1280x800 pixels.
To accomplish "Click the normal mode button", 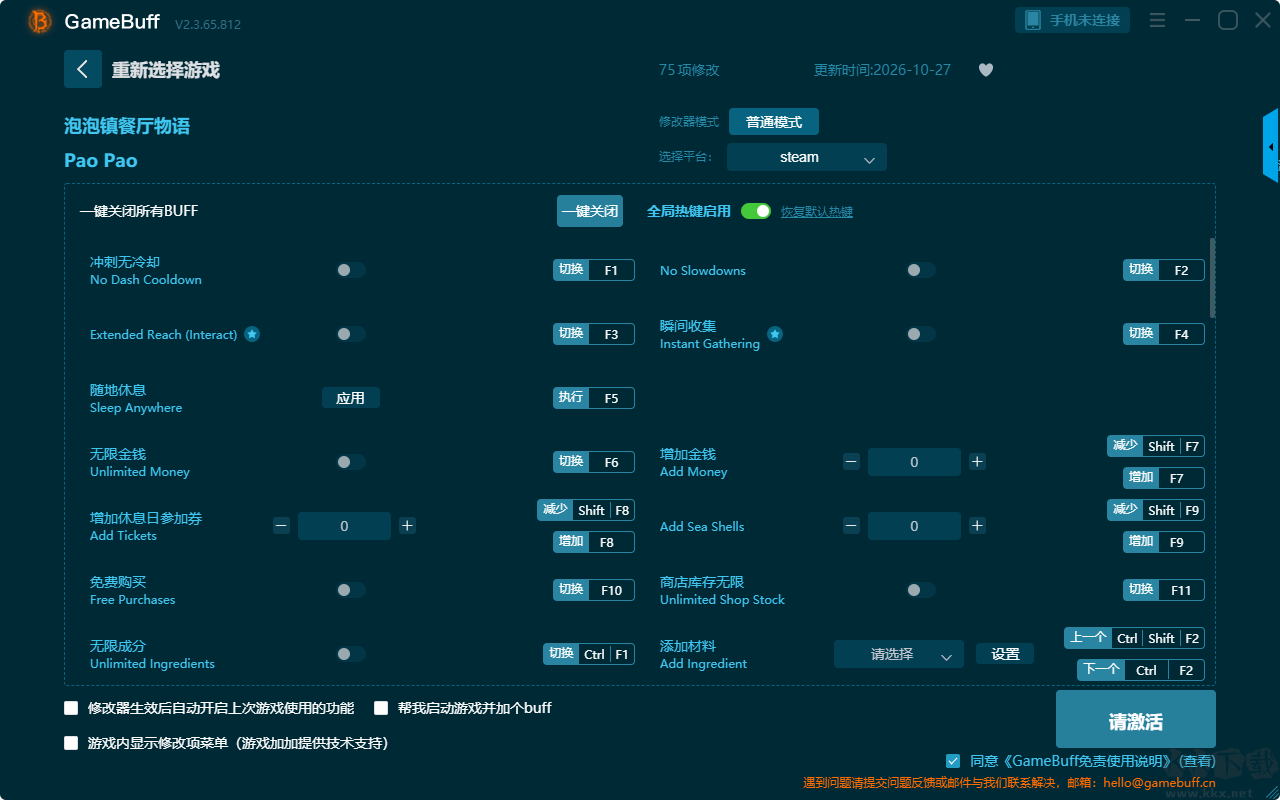I will click(774, 122).
